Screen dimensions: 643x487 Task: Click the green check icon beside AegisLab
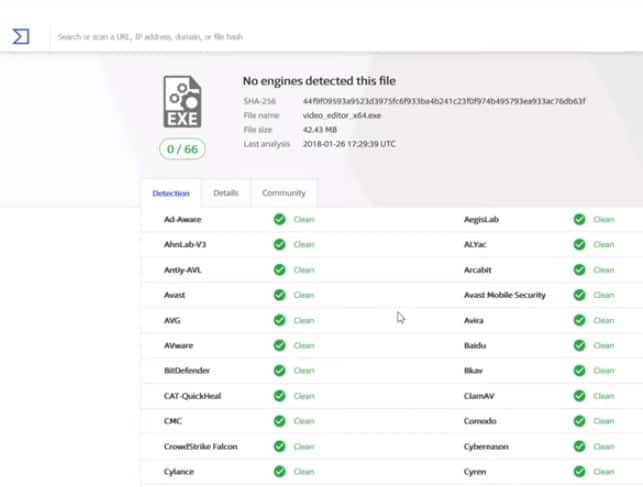pyautogui.click(x=579, y=219)
